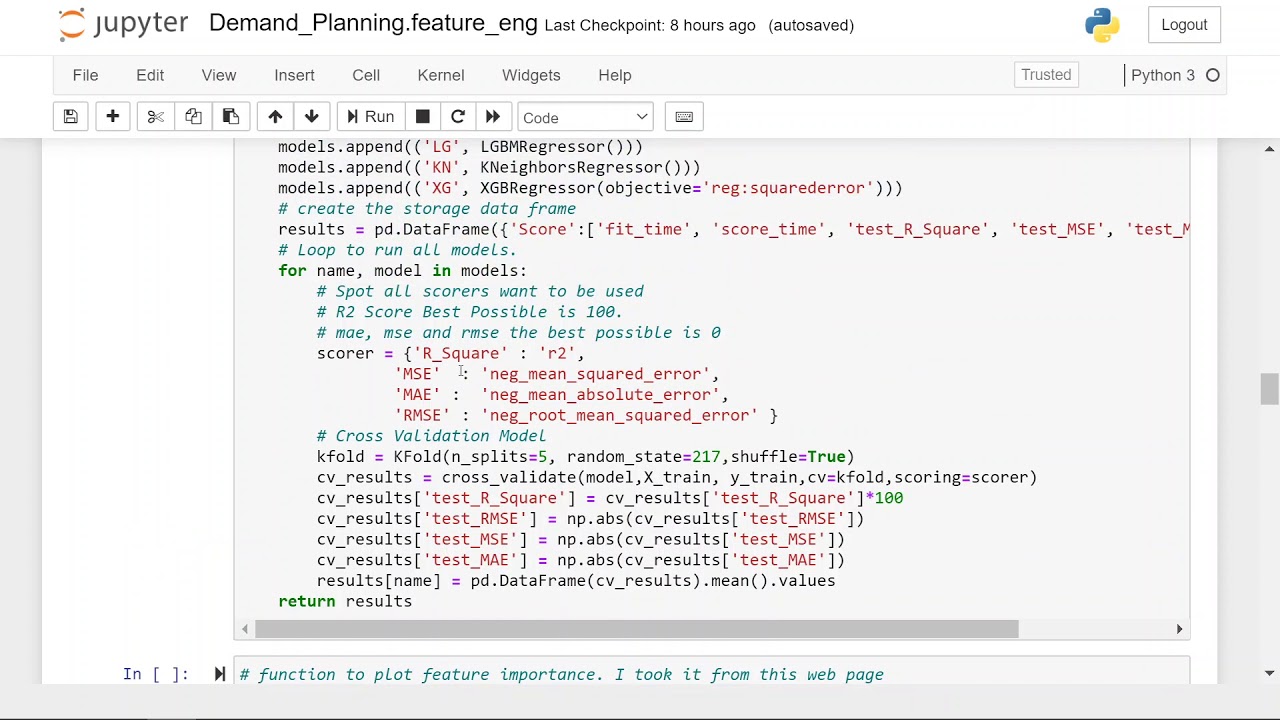Click the Python logo icon
Image resolution: width=1280 pixels, height=720 pixels.
coord(1102,25)
